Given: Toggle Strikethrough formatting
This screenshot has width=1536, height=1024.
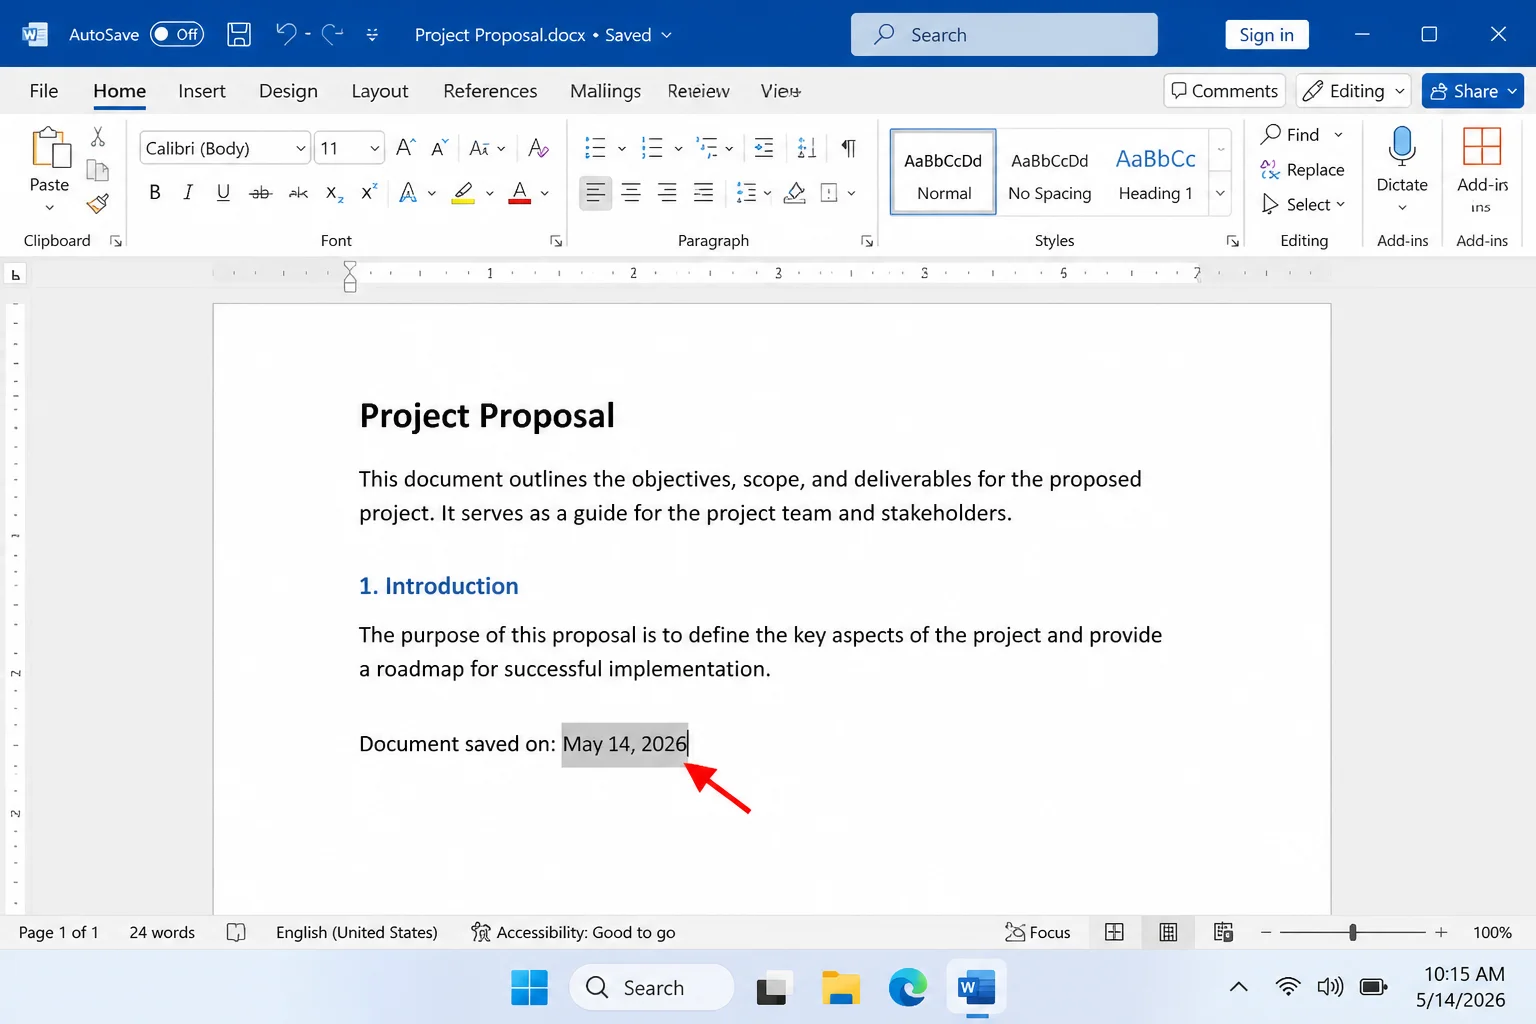Looking at the screenshot, I should click(260, 192).
